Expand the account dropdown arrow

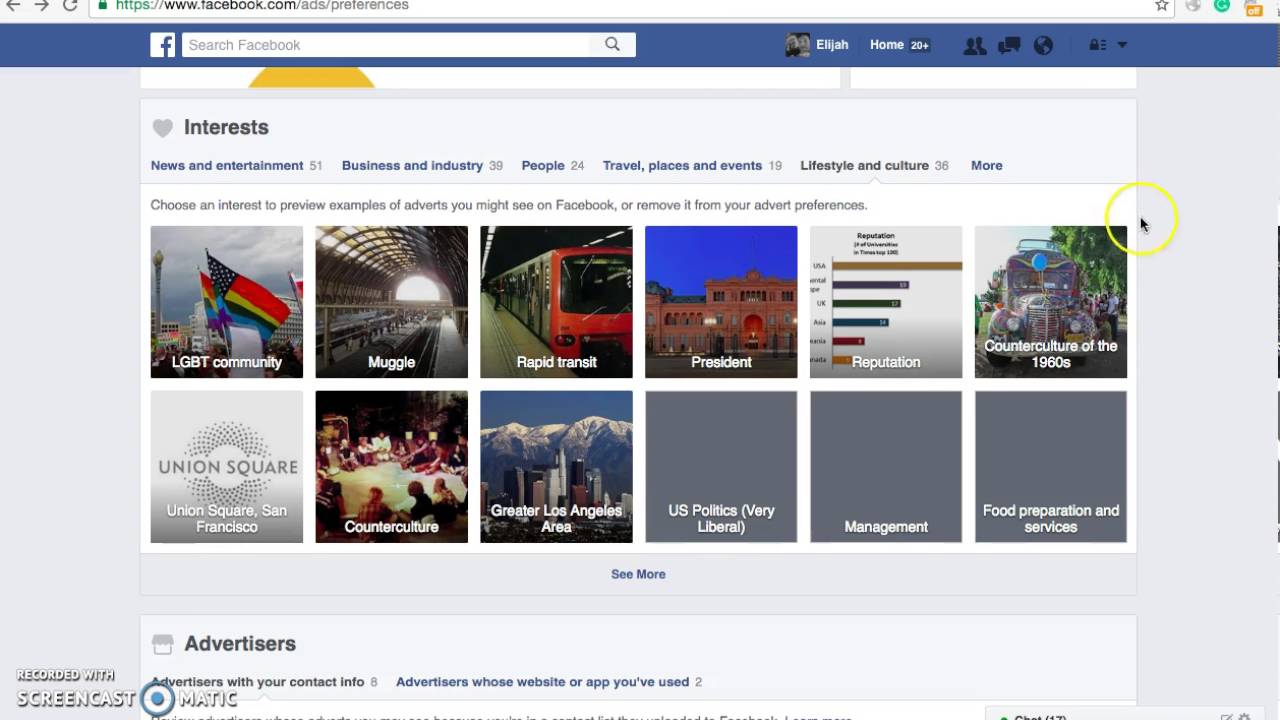click(1122, 45)
